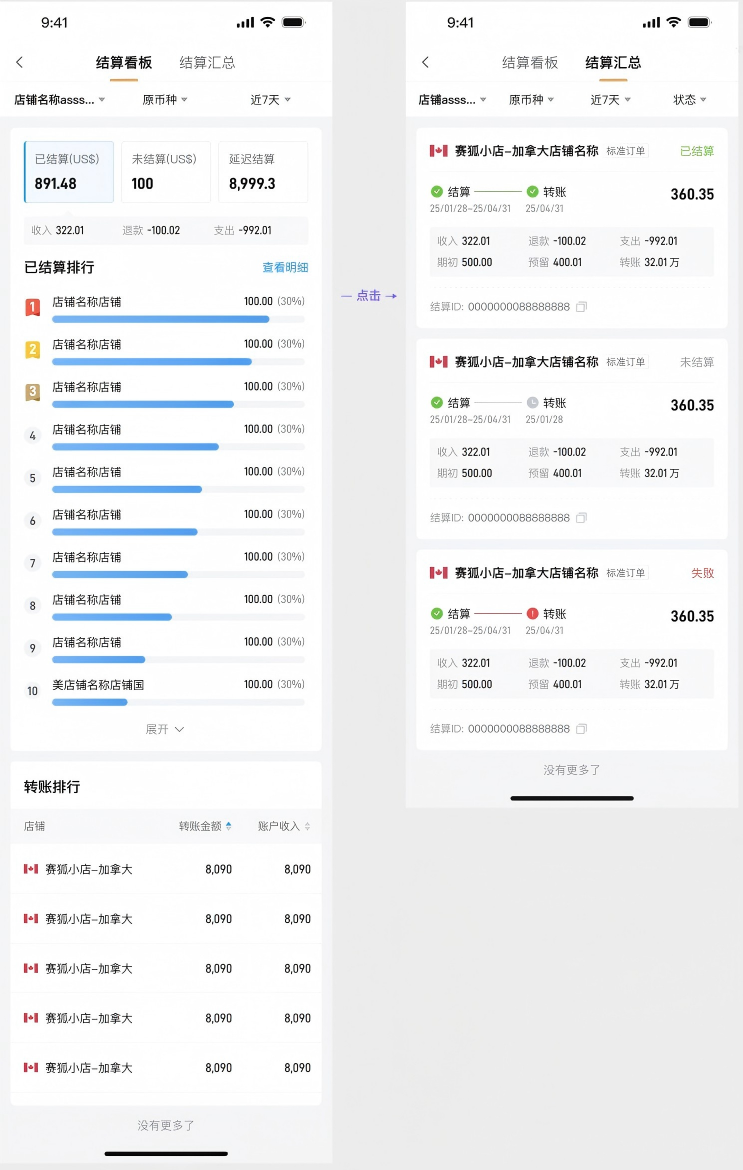Viewport: 743px width, 1170px height.
Task: Tap the red rank 1 badge
Action: point(33,307)
